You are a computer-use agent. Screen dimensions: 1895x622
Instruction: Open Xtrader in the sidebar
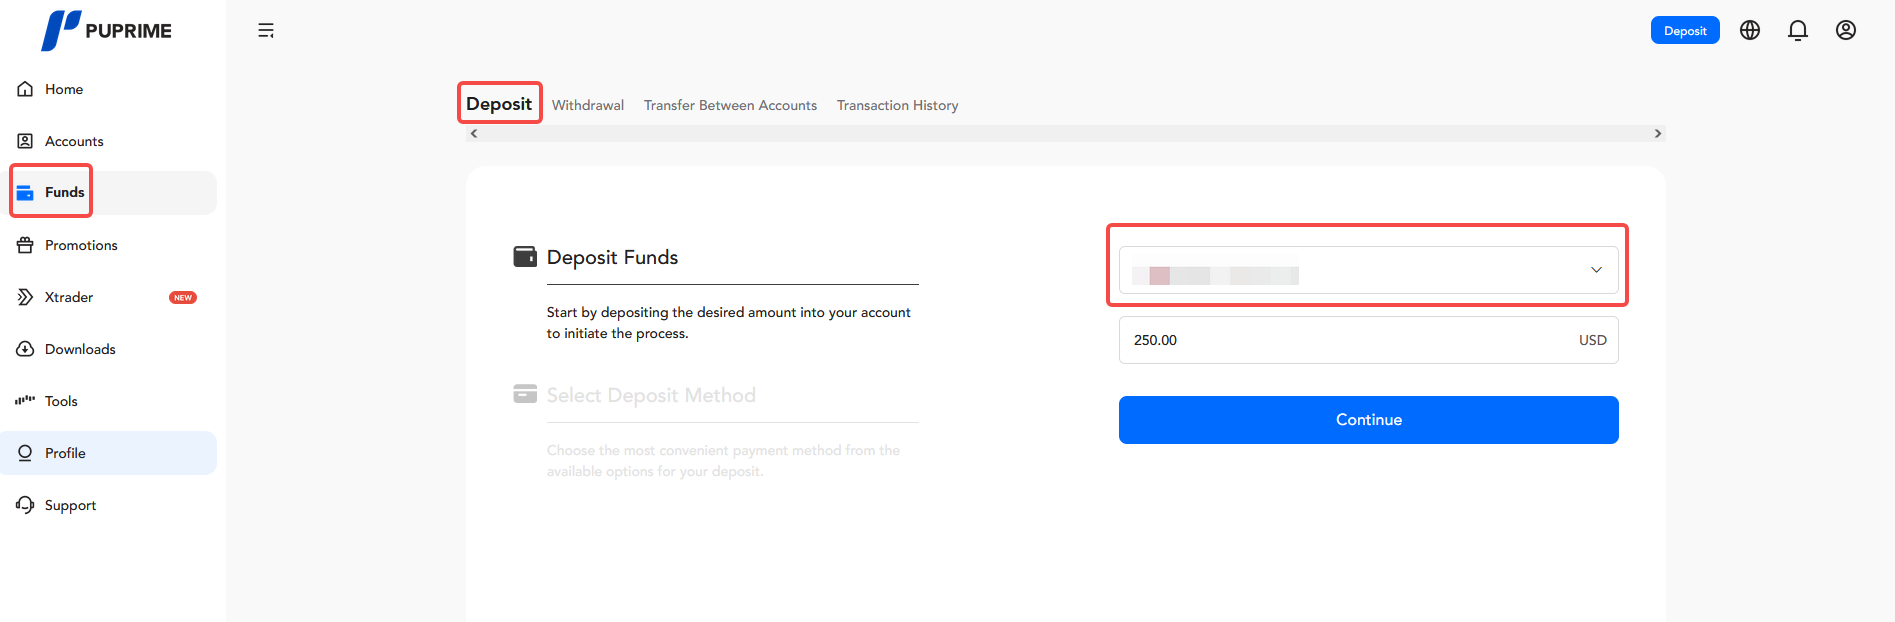pos(69,297)
